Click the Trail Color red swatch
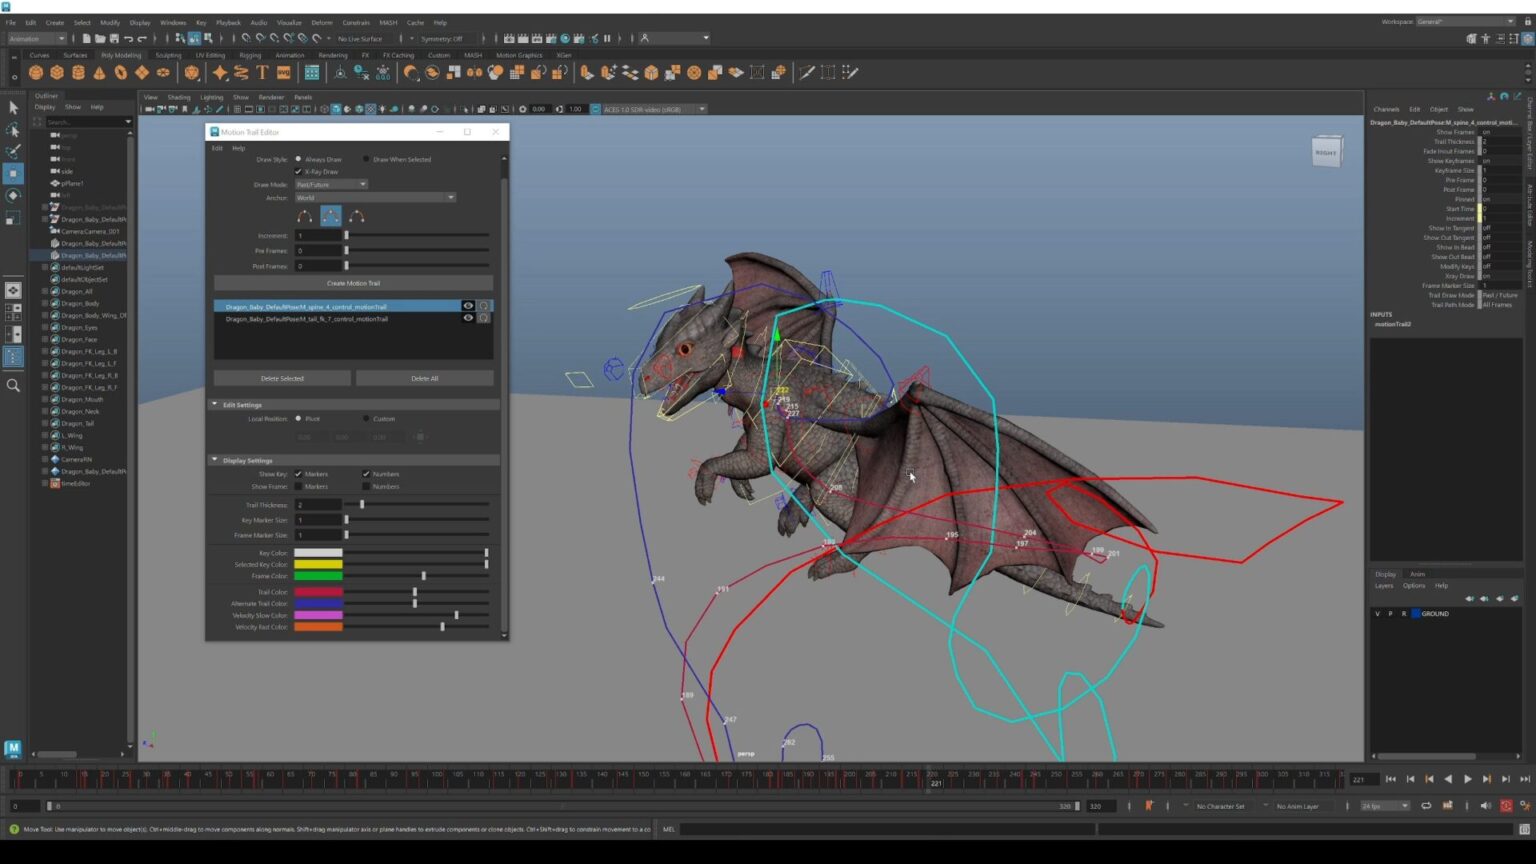 pyautogui.click(x=318, y=592)
